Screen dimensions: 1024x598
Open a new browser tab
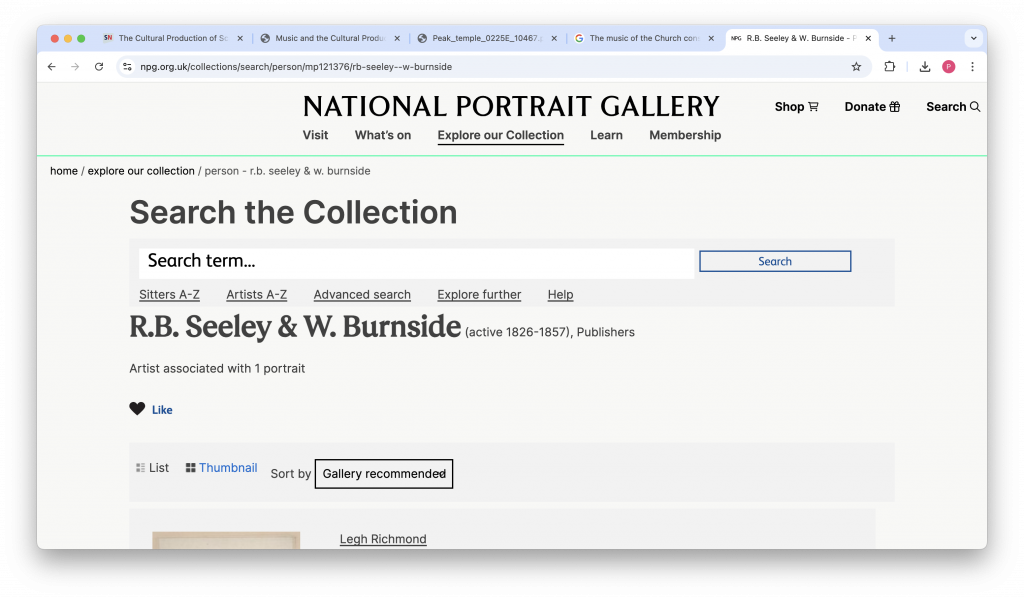pos(892,39)
